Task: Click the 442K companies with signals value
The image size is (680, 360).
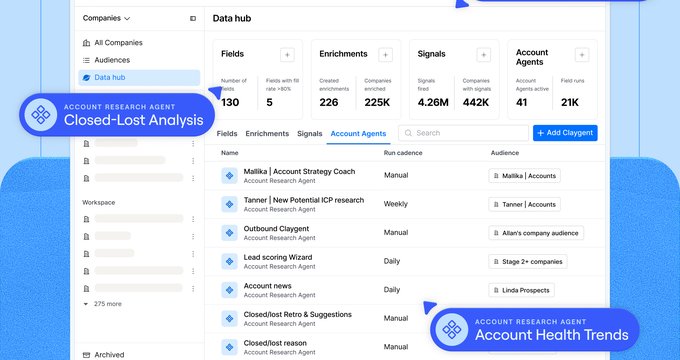Action: pos(476,102)
